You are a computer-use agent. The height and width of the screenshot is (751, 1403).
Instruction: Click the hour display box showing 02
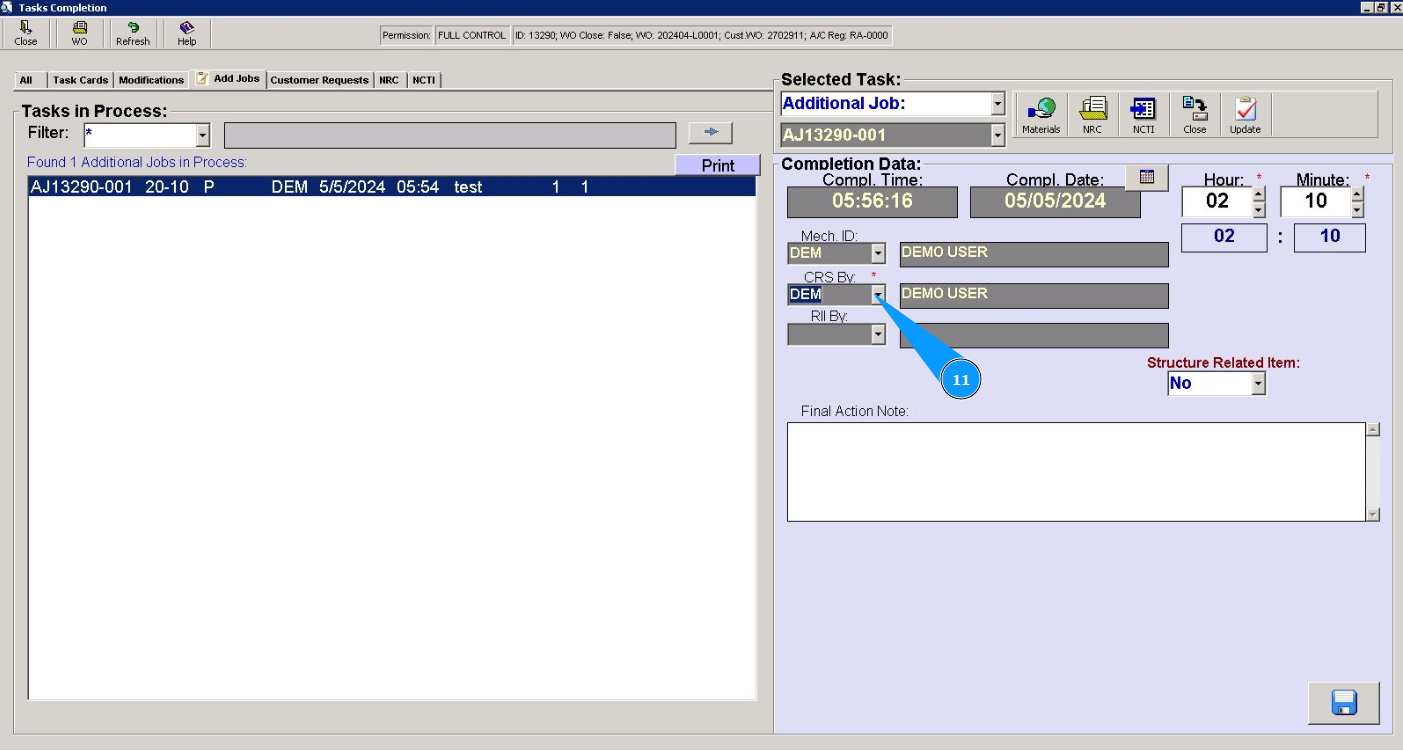coord(1224,237)
